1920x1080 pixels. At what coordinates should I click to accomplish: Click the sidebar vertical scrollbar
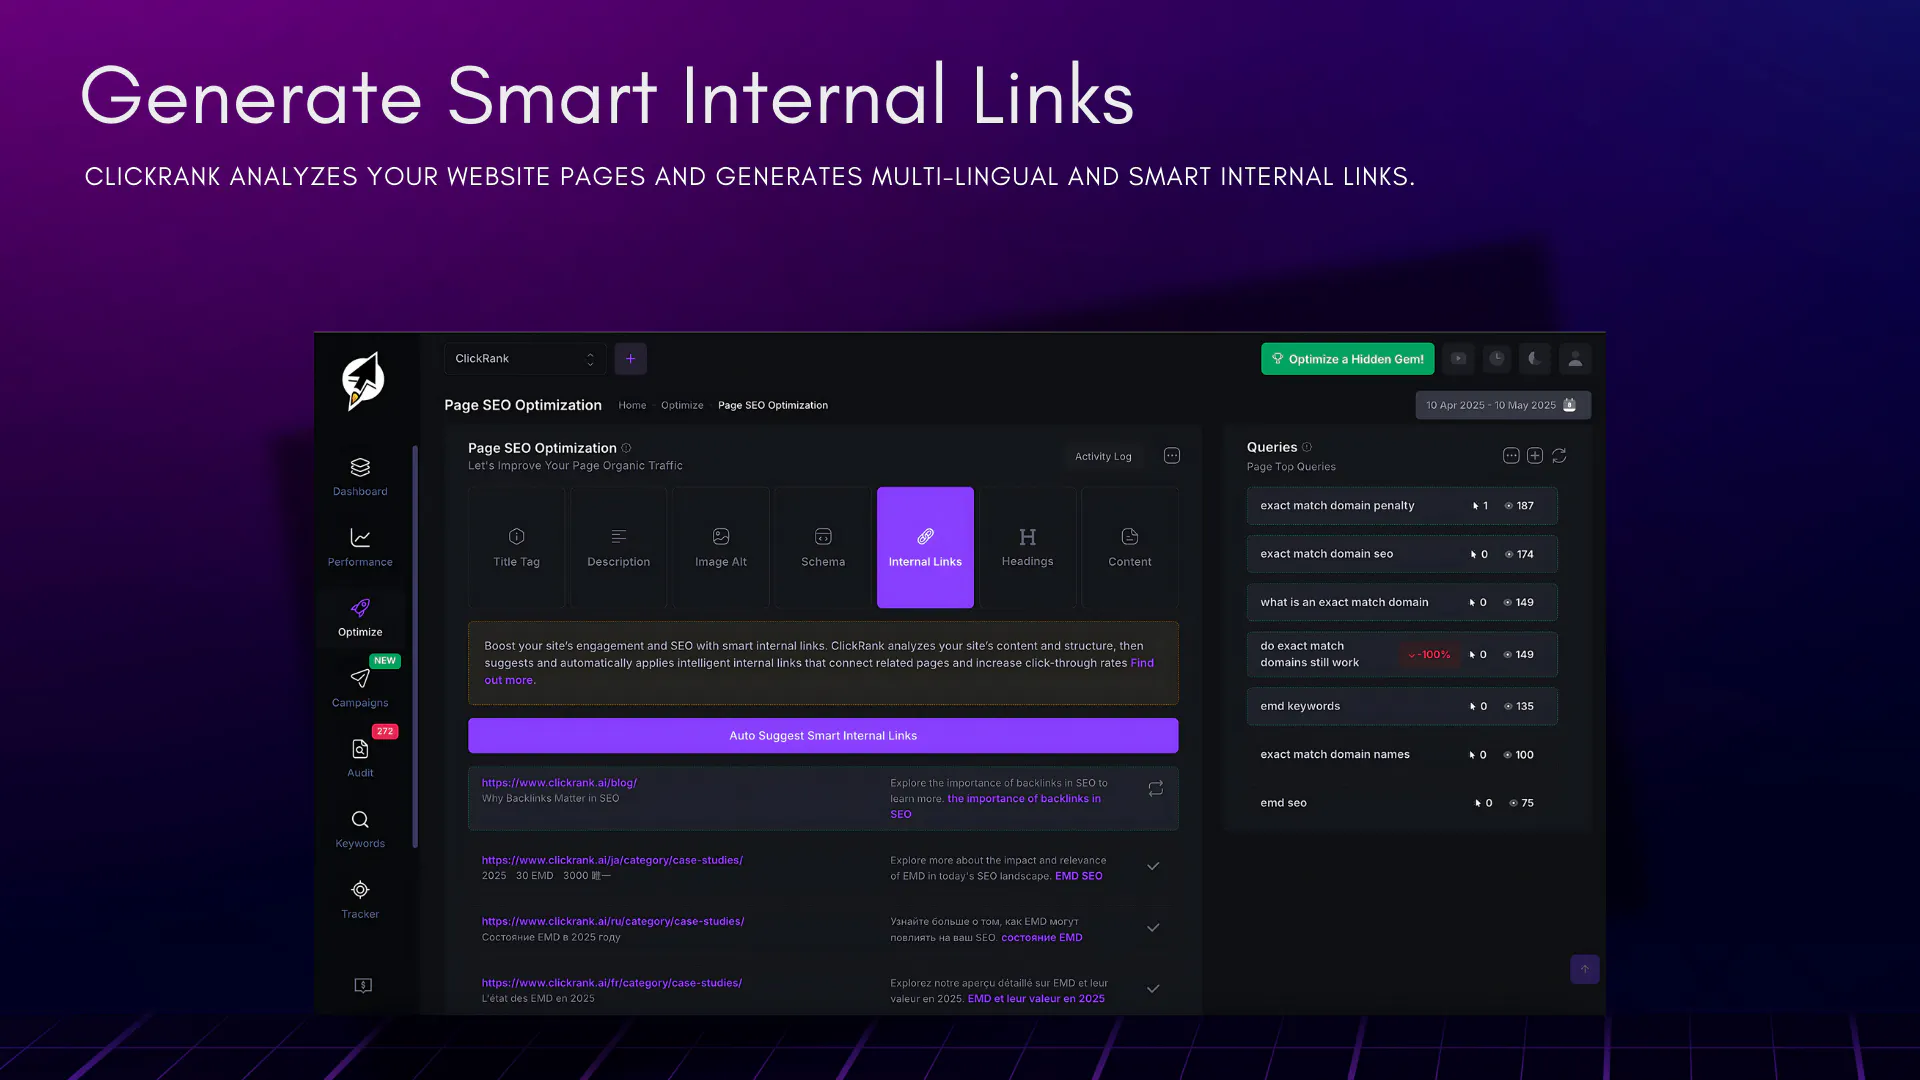(415, 647)
